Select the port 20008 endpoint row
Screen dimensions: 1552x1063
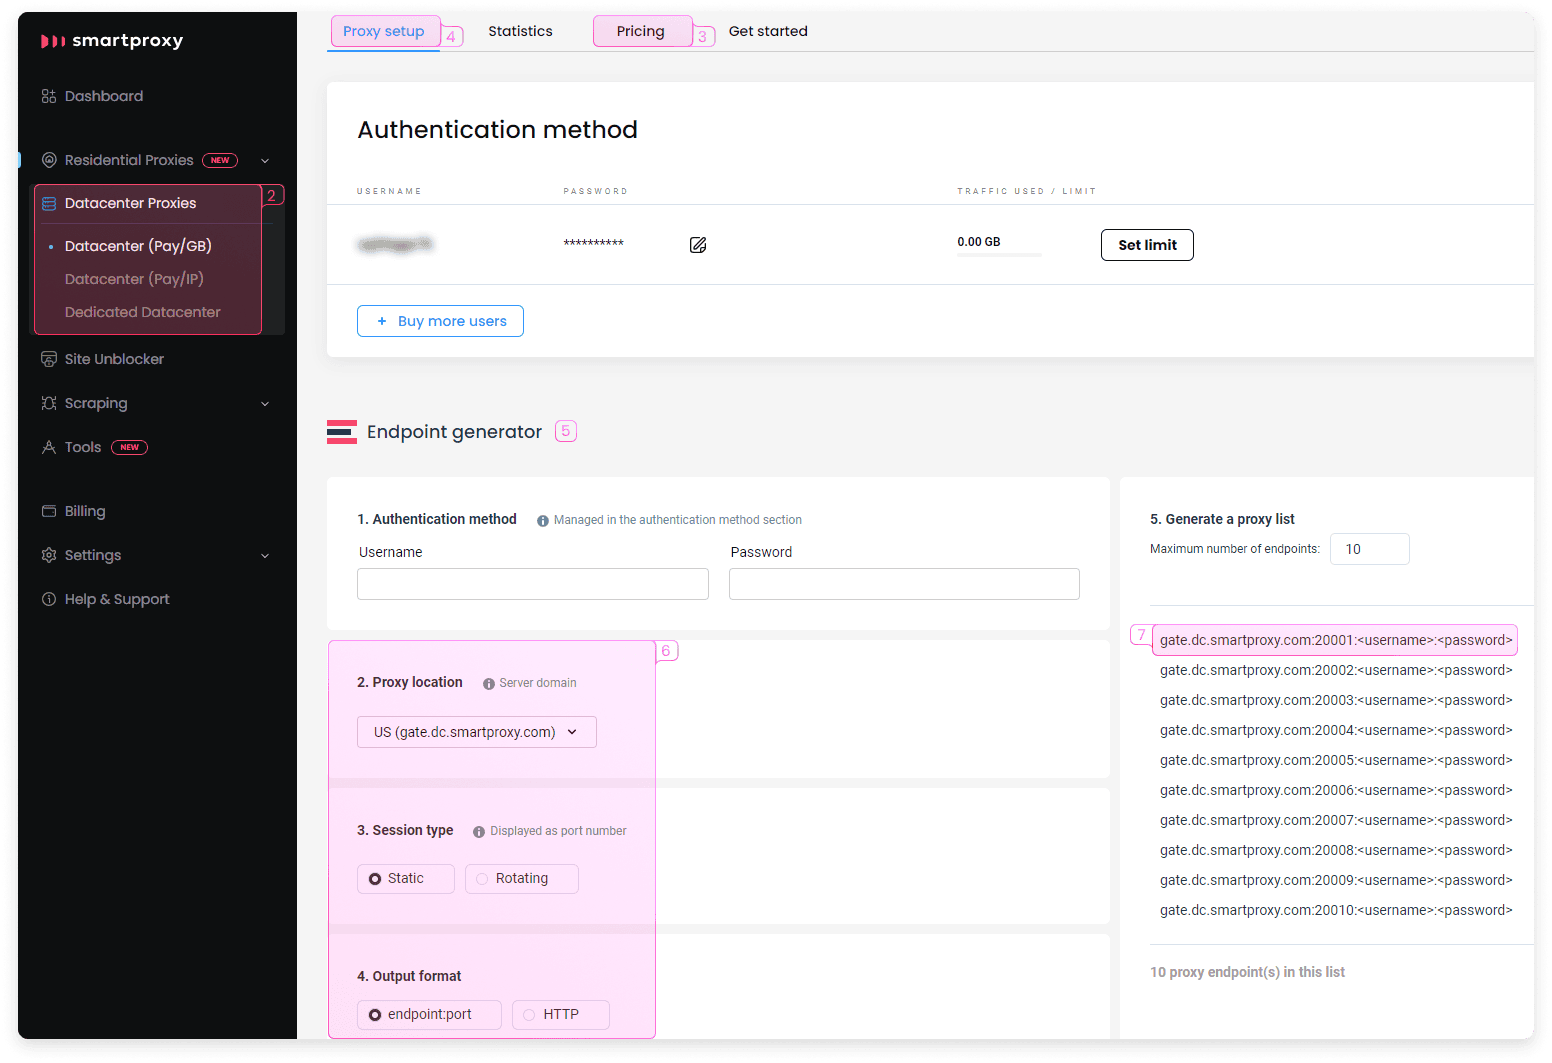[1336, 850]
